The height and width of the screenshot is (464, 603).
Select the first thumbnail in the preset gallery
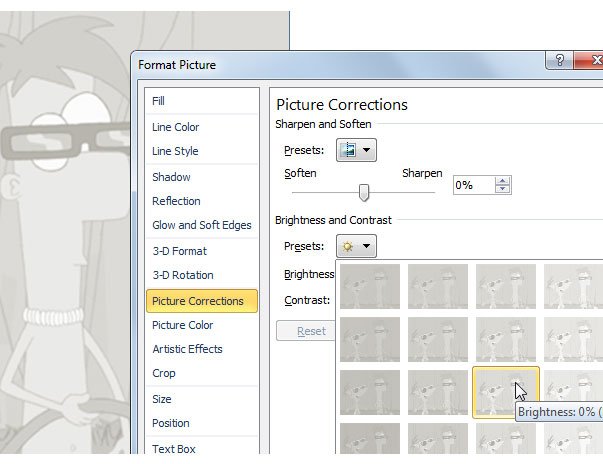point(370,286)
